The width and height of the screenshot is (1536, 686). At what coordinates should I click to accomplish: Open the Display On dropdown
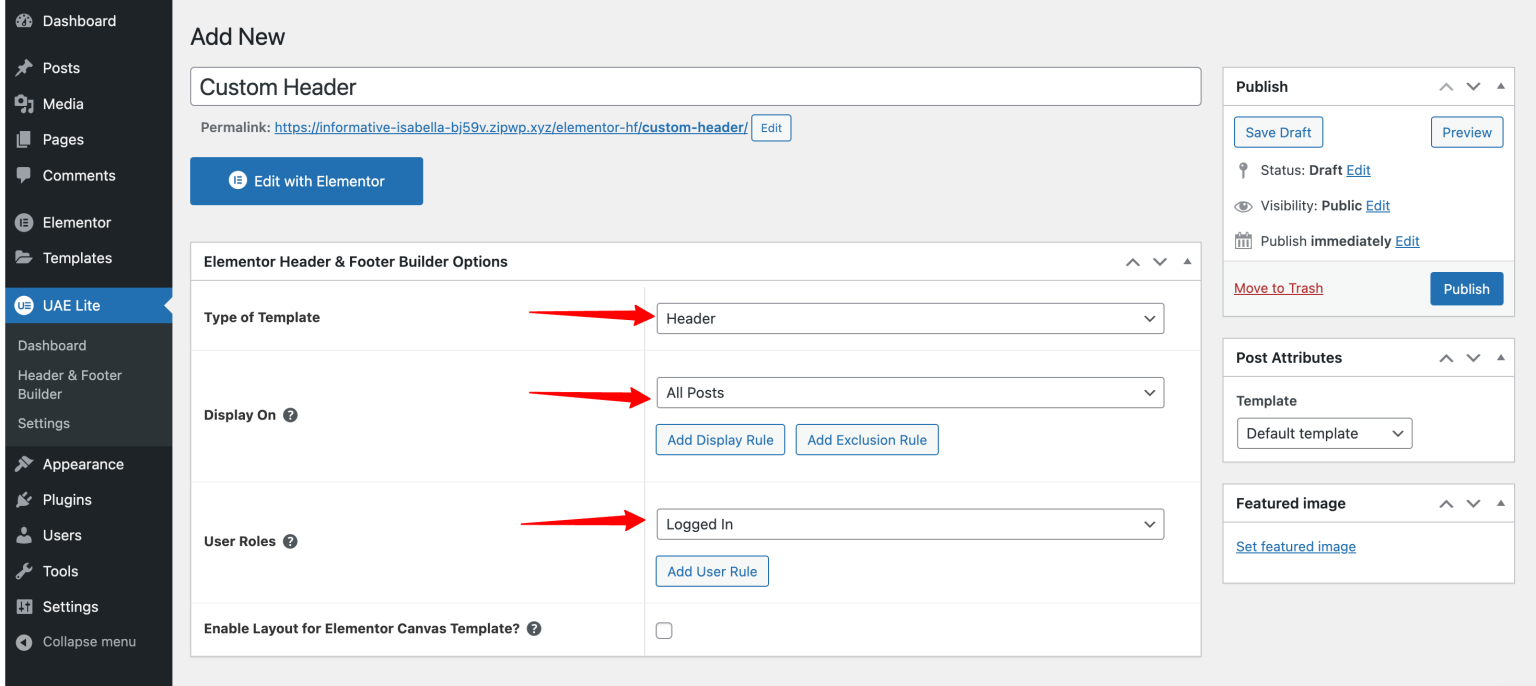pos(909,392)
